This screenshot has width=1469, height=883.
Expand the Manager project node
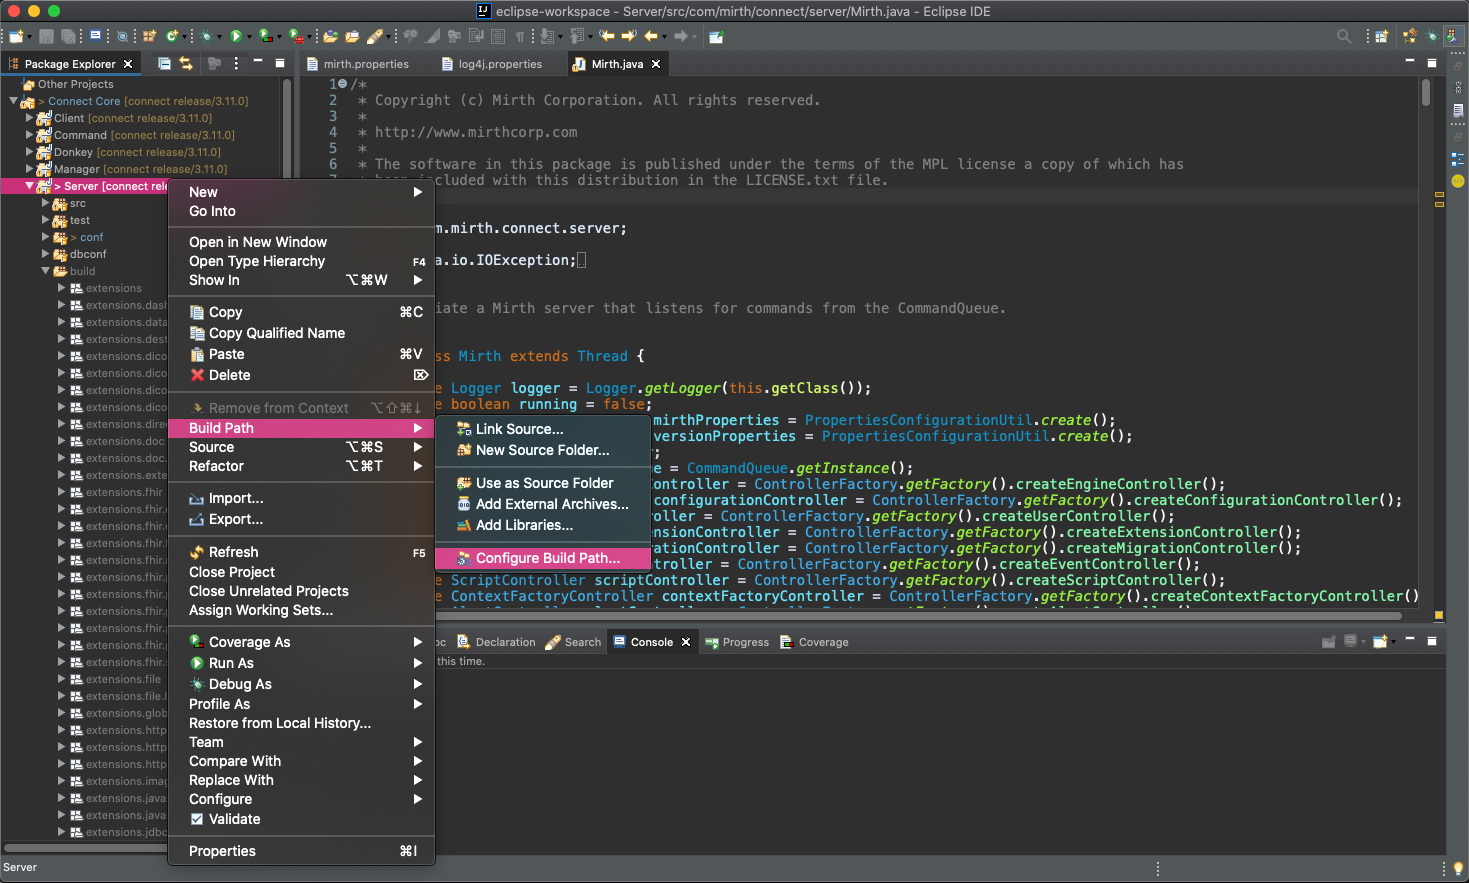(29, 169)
